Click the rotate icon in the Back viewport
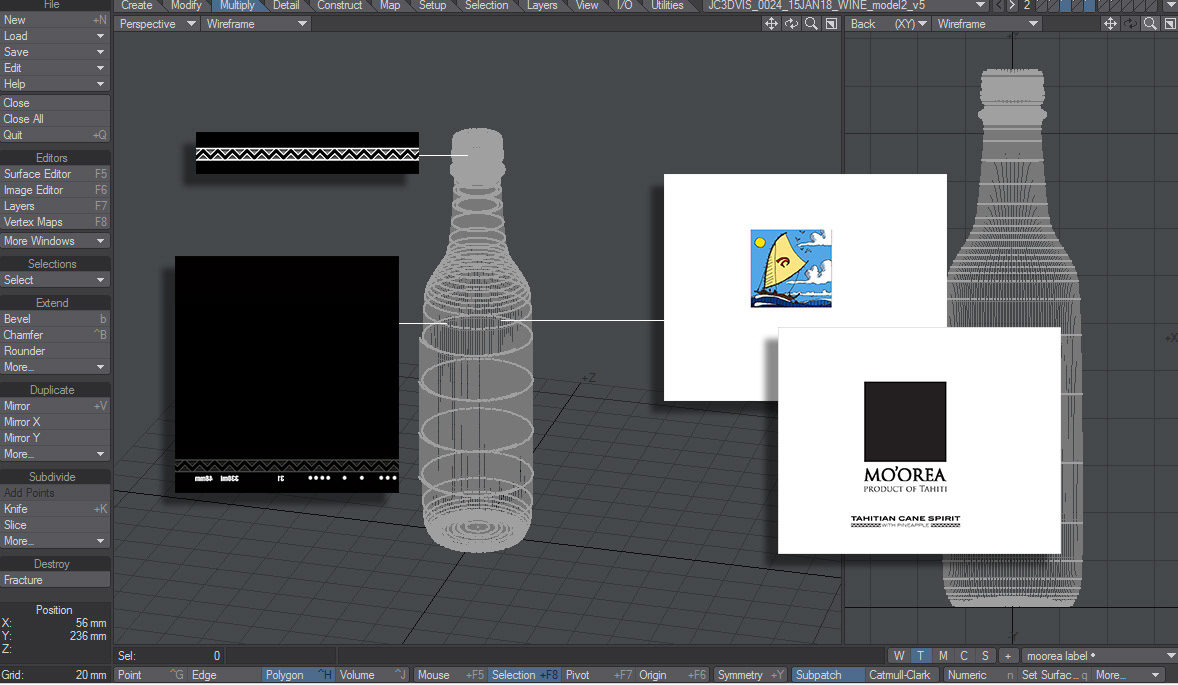This screenshot has width=1178, height=685. (1130, 24)
